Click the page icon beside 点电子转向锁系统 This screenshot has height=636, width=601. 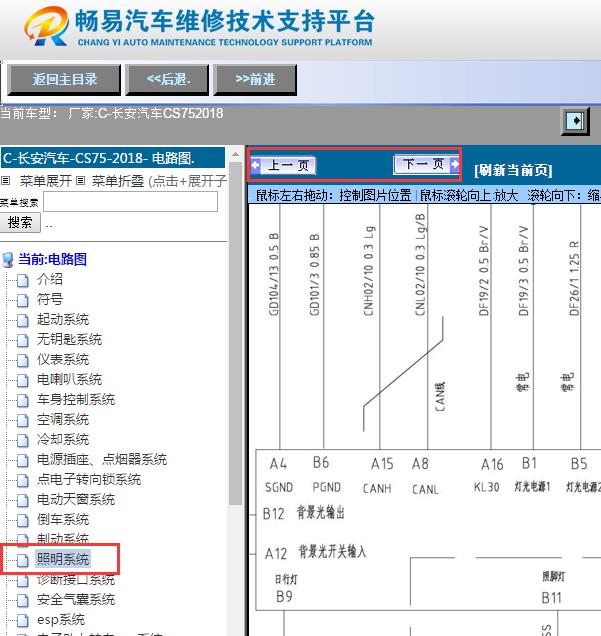23,480
